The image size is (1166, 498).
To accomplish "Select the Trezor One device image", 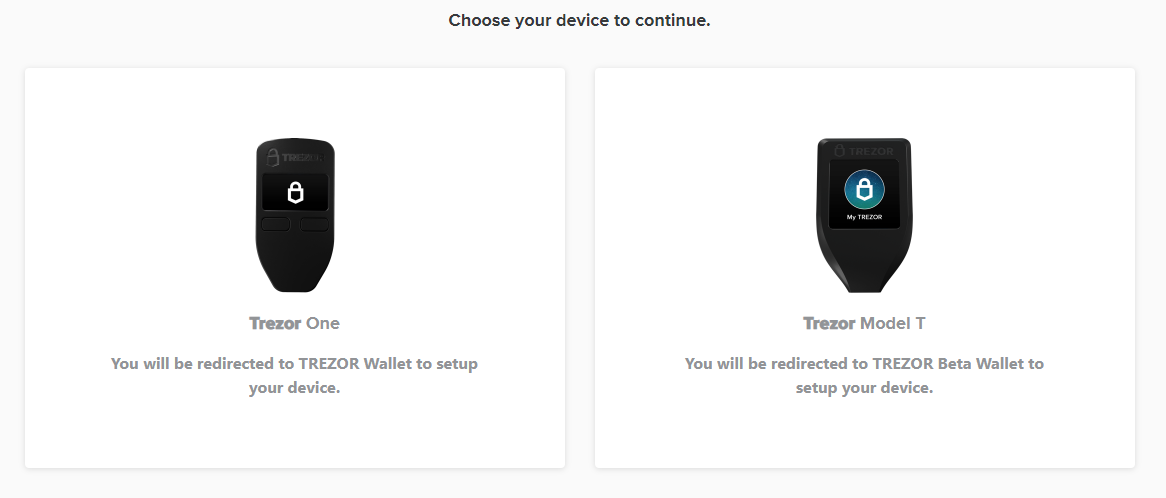I will coord(294,215).
